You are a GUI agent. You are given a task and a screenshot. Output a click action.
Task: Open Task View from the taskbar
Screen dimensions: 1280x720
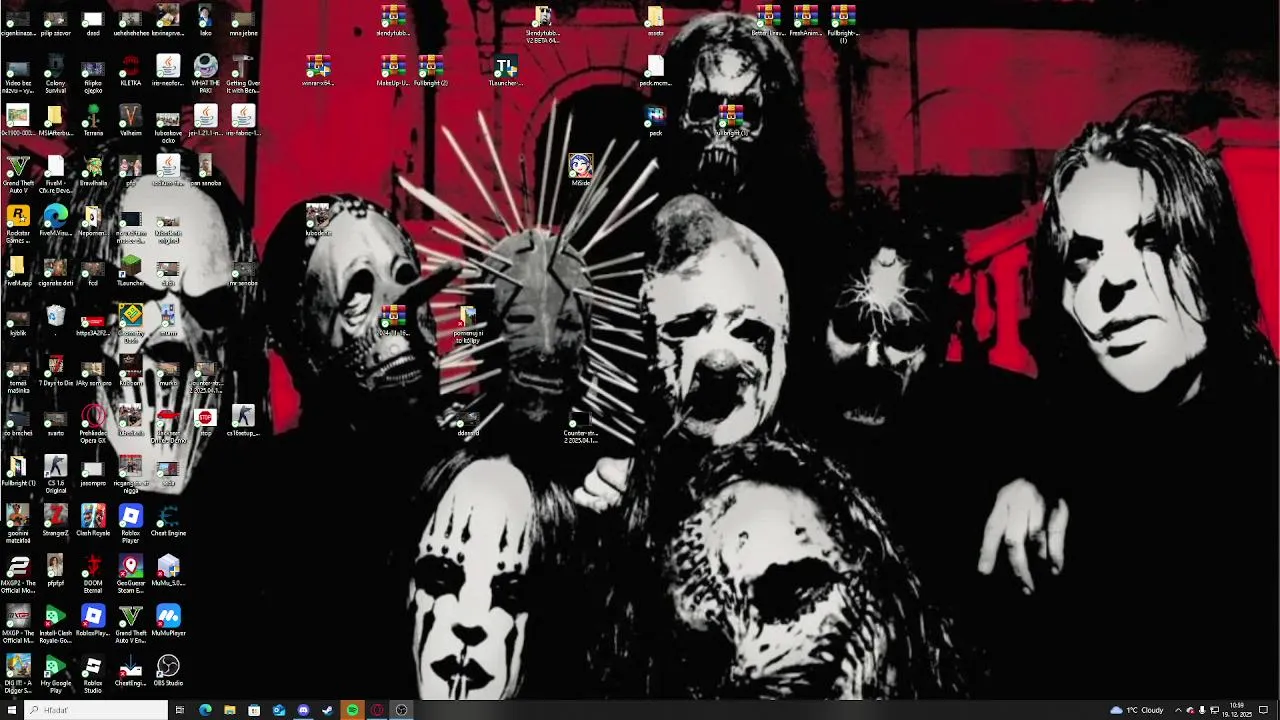coord(180,710)
